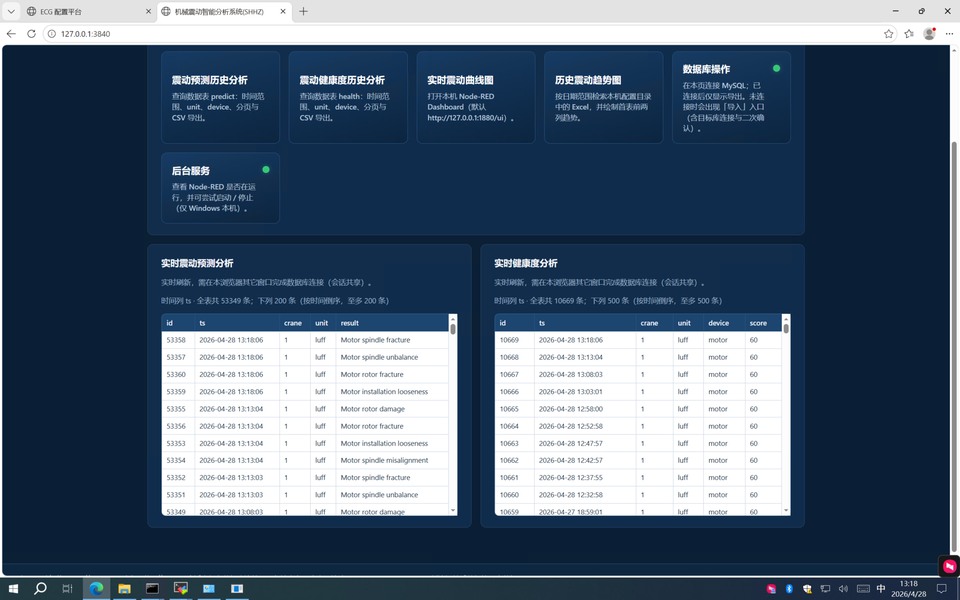Select prediction row id 53358
This screenshot has height=600, width=960.
[x=305, y=340]
